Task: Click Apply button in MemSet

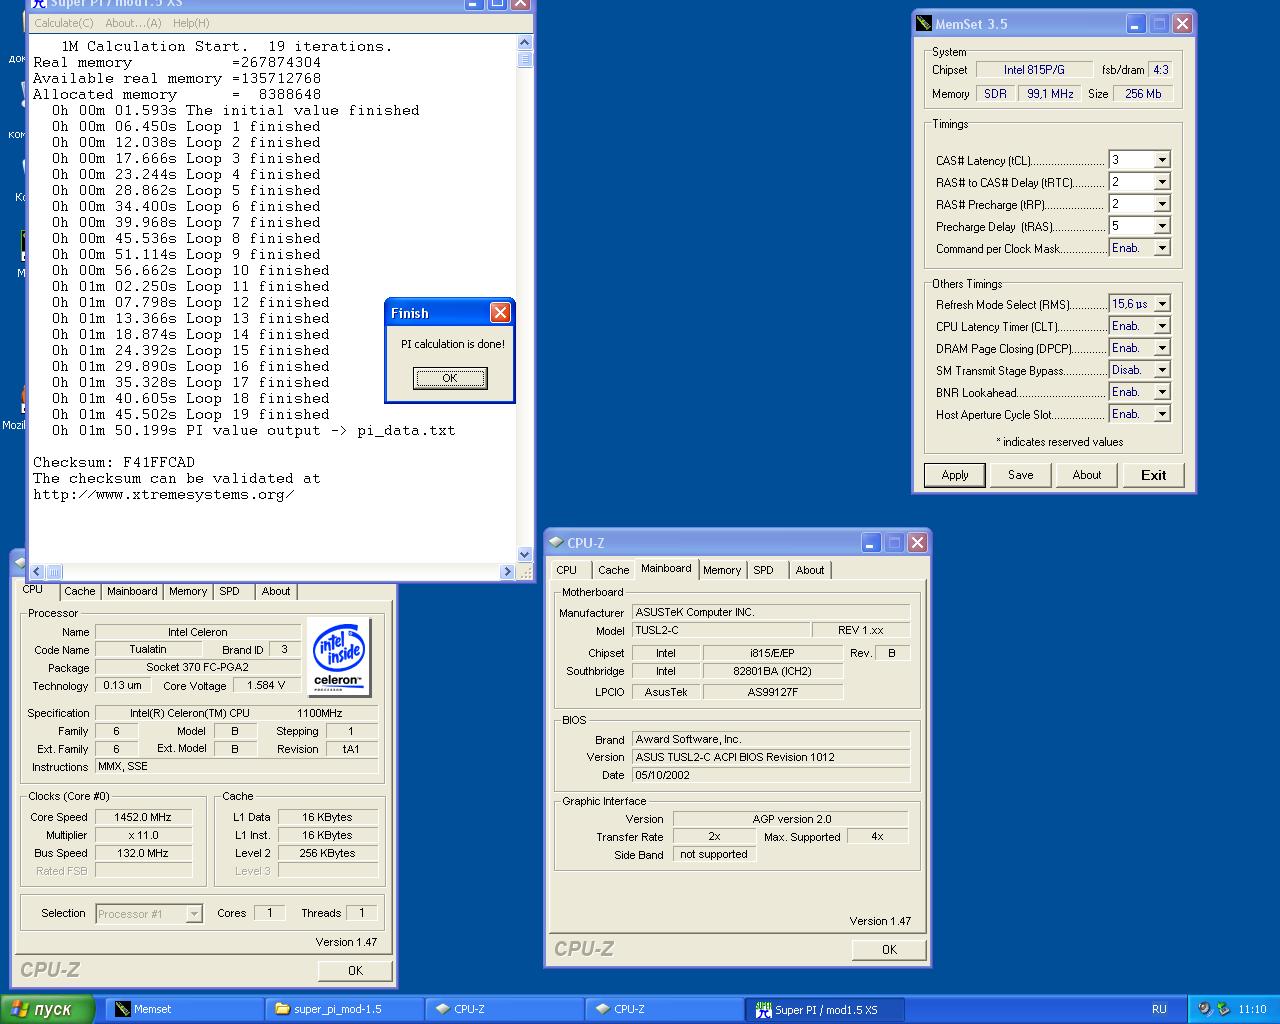Action: tap(955, 475)
